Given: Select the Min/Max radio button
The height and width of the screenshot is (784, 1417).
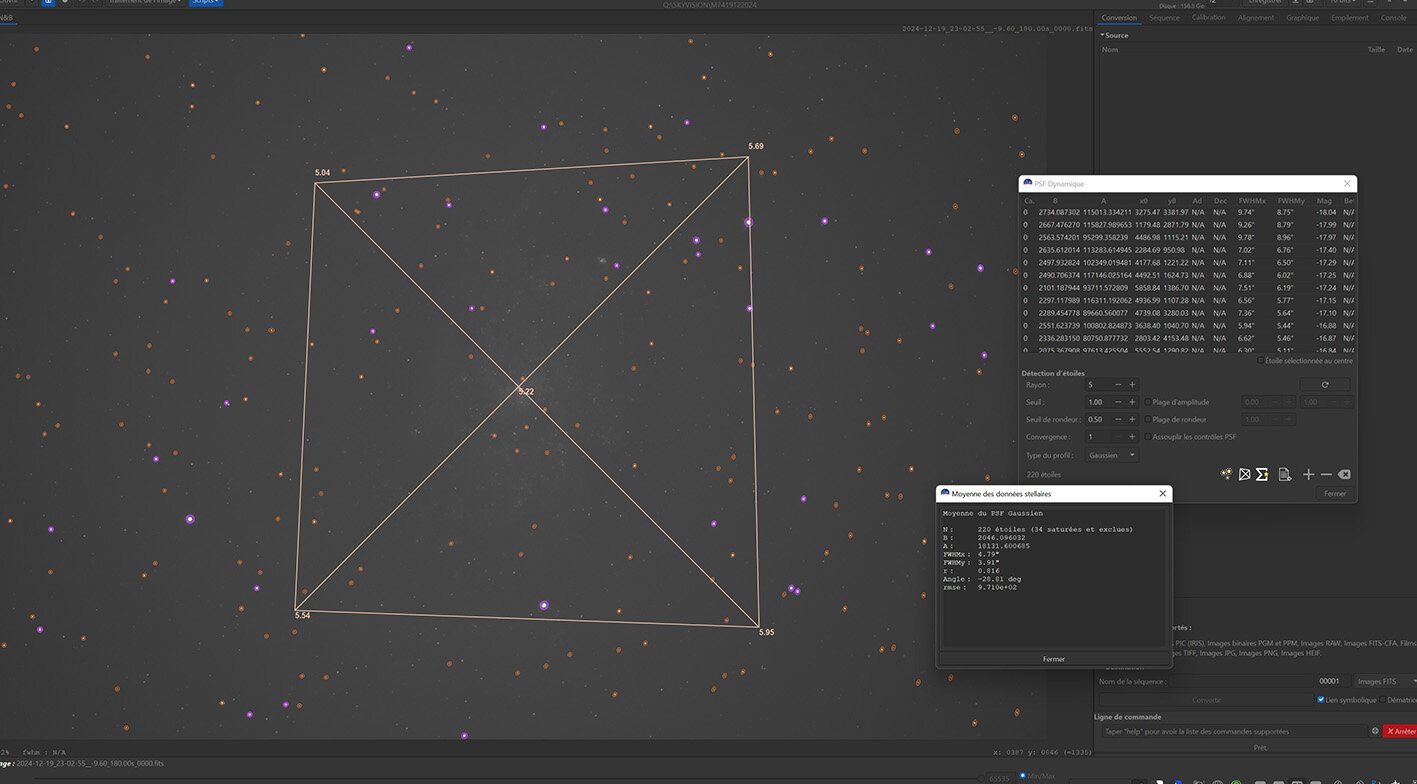Looking at the screenshot, I should click(1022, 776).
